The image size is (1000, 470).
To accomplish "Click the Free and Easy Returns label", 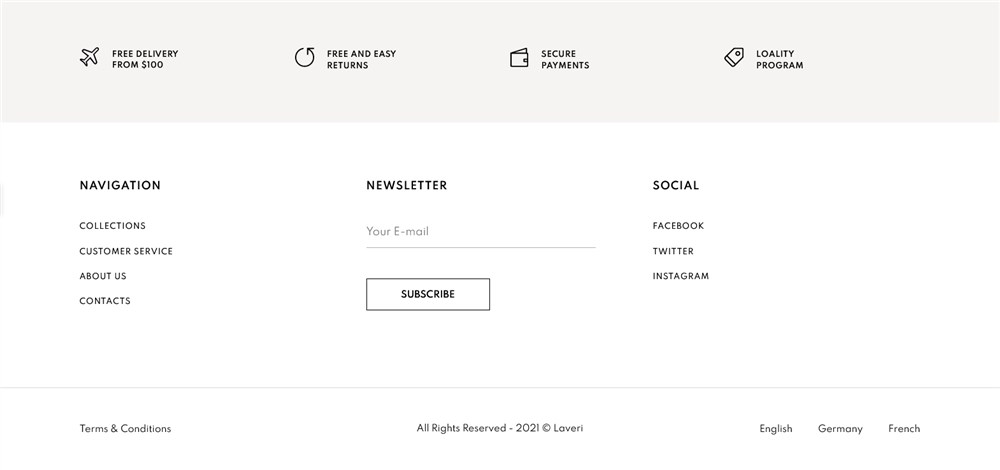I will pyautogui.click(x=361, y=59).
